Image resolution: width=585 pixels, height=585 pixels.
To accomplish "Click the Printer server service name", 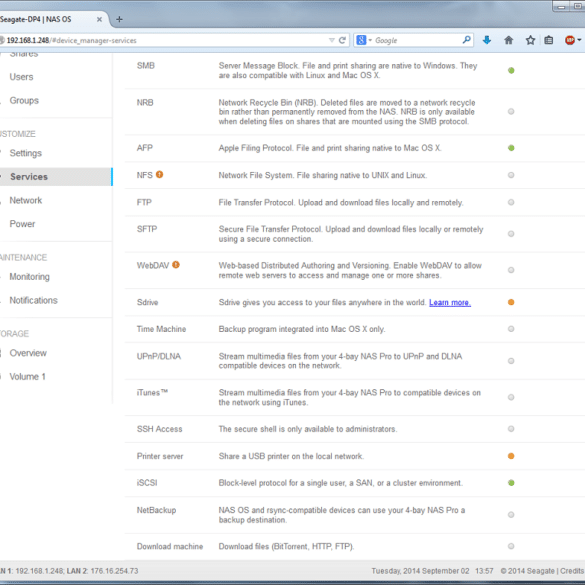I will (x=160, y=456).
